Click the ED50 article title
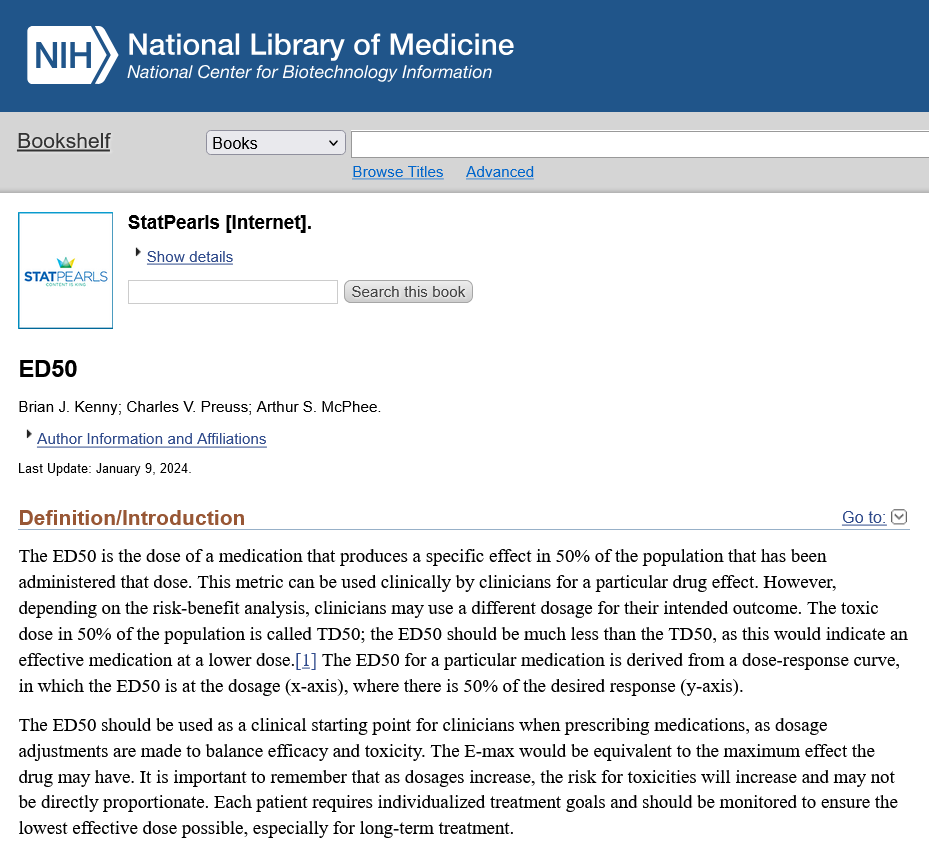 [48, 368]
